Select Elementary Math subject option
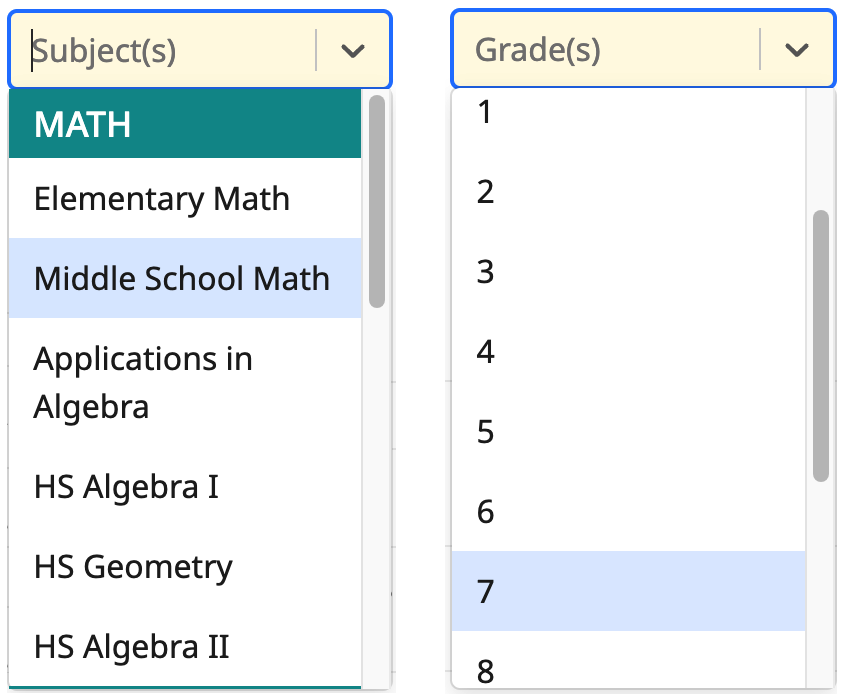 [162, 199]
